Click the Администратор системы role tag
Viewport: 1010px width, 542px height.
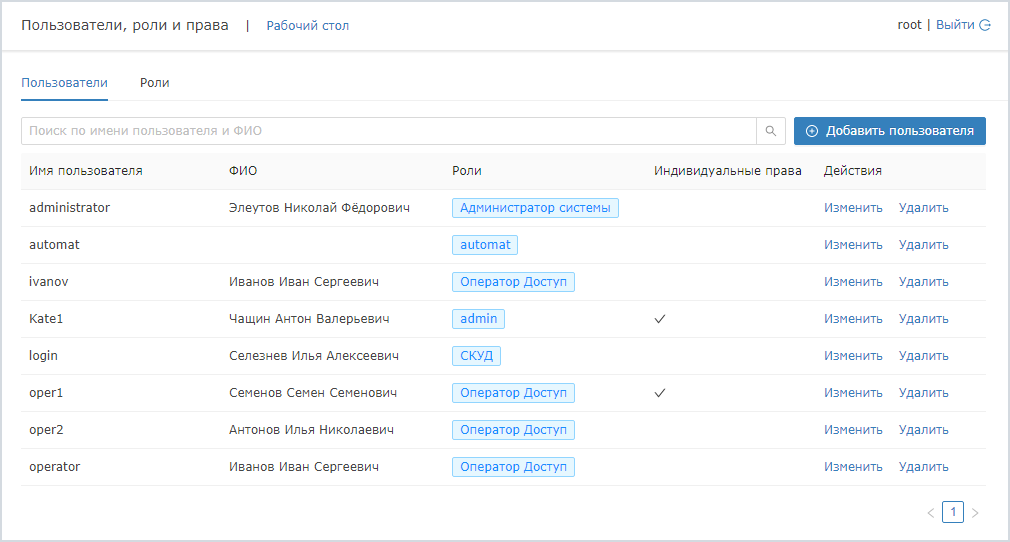pos(535,208)
